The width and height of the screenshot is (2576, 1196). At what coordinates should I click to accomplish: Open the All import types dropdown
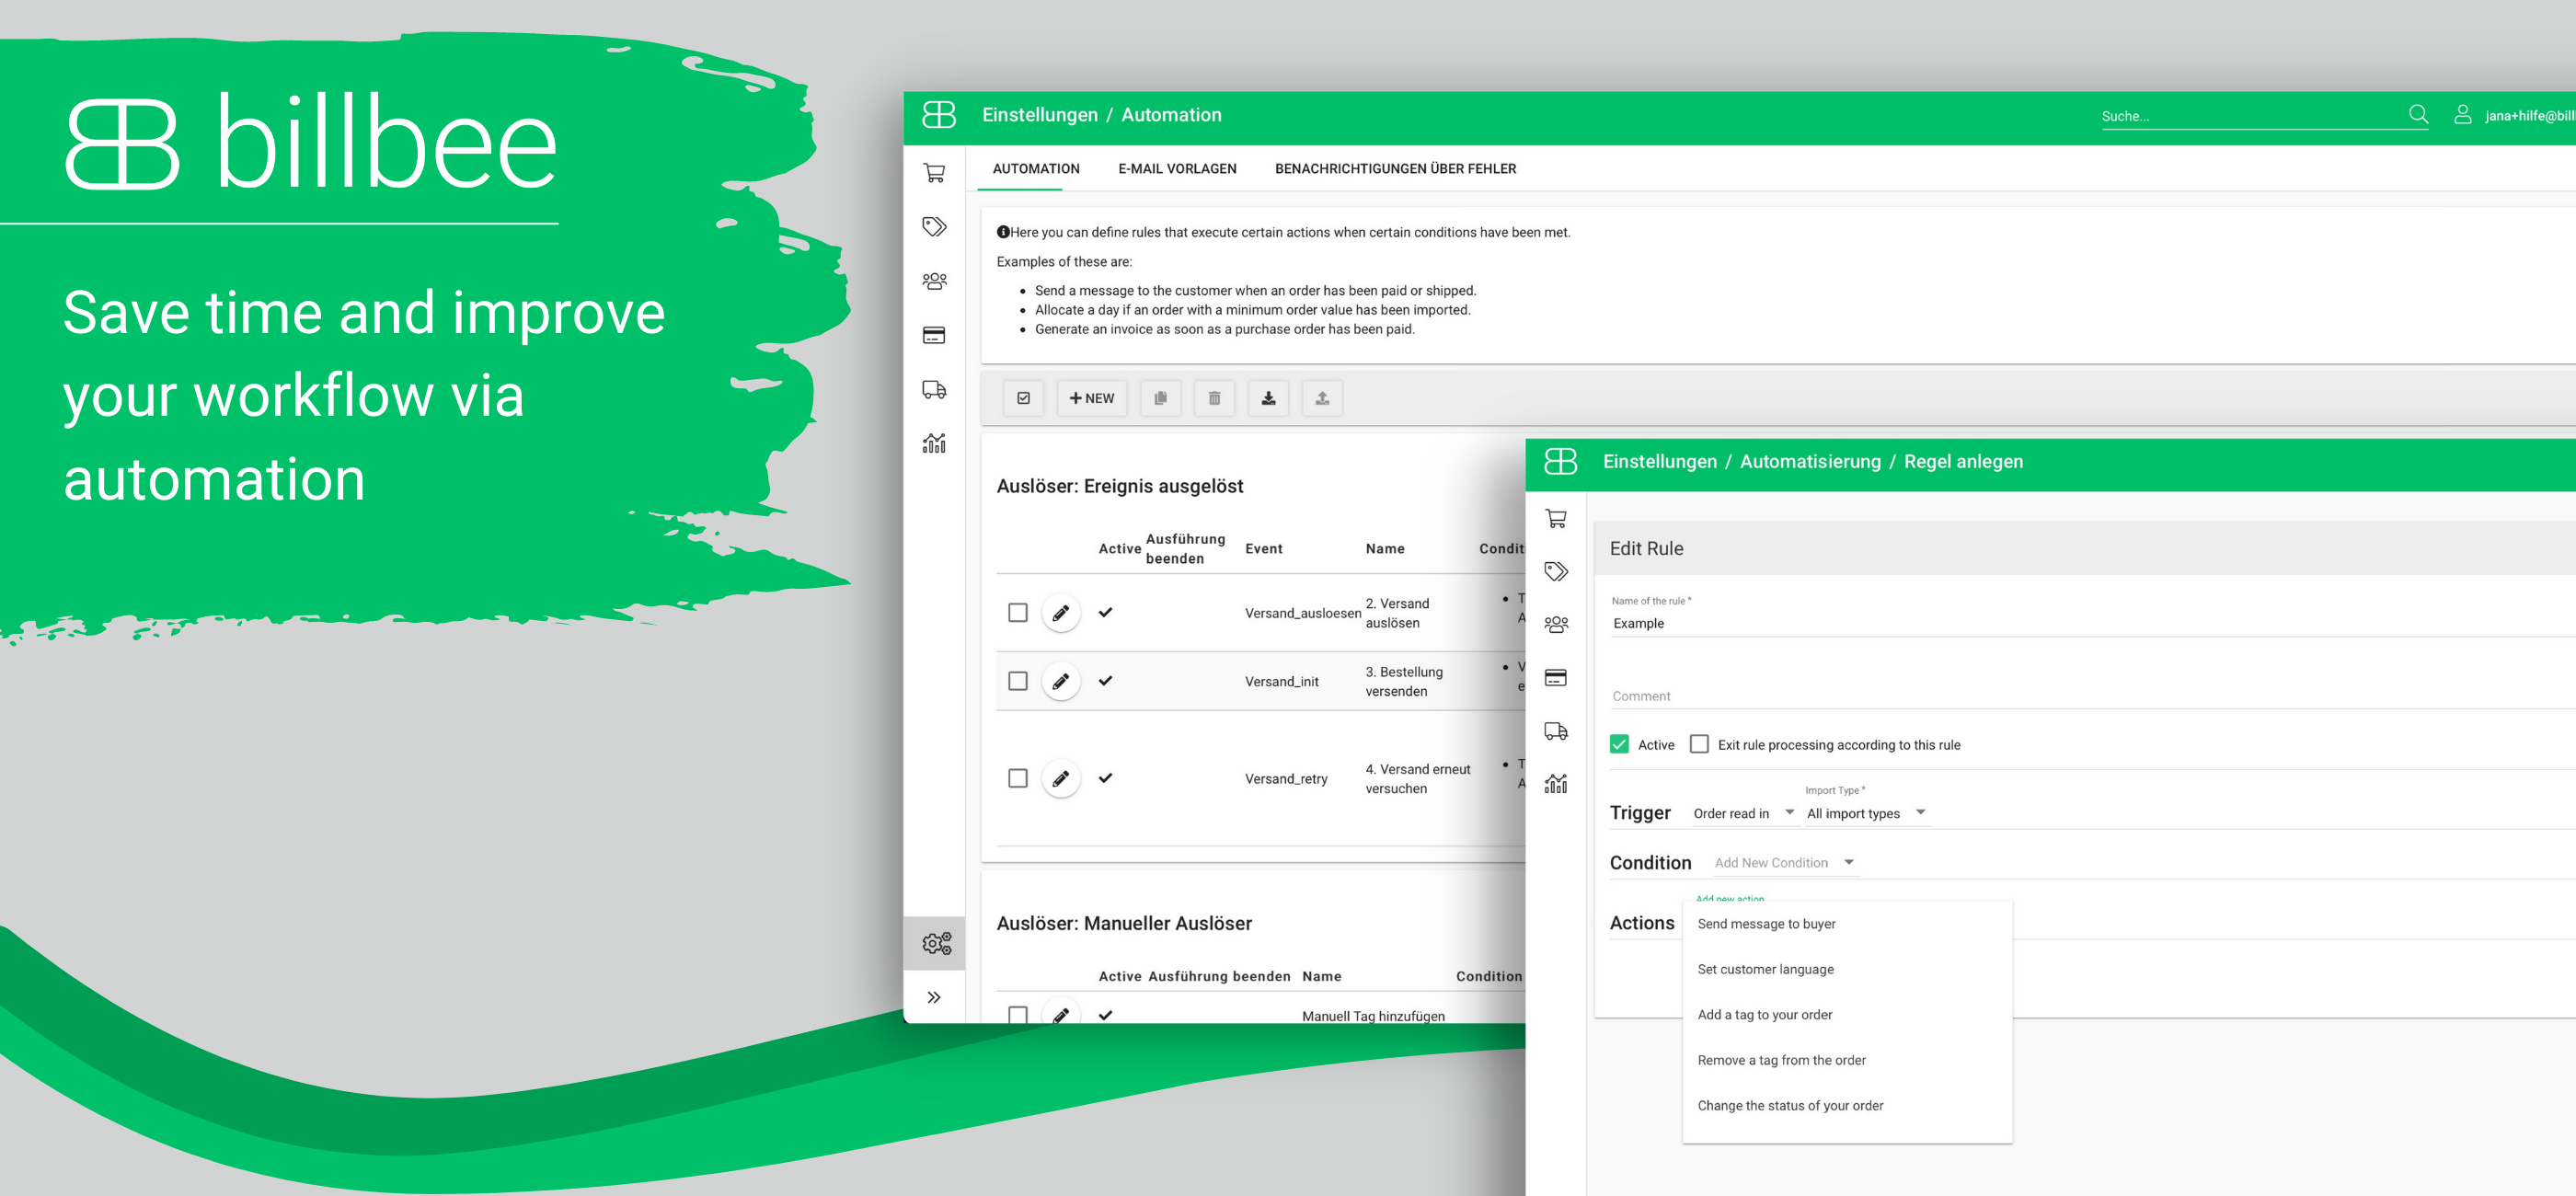coord(1864,813)
